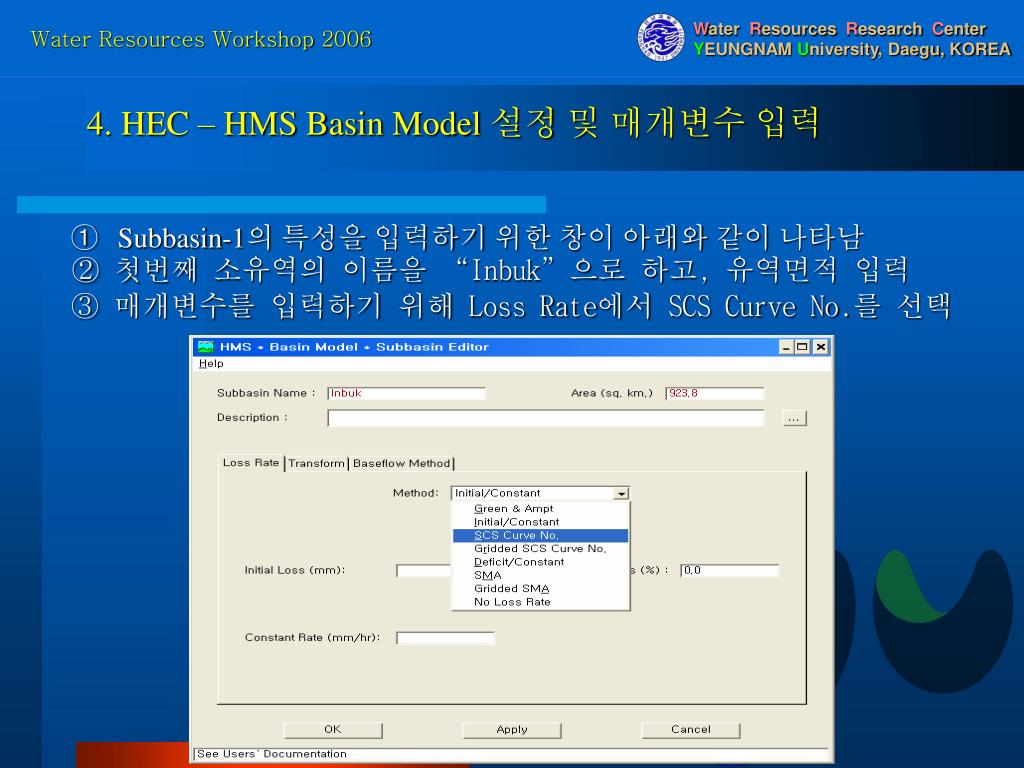Image resolution: width=1024 pixels, height=768 pixels.
Task: Choose Gridded SCS Curve No. option
Action: 540,549
